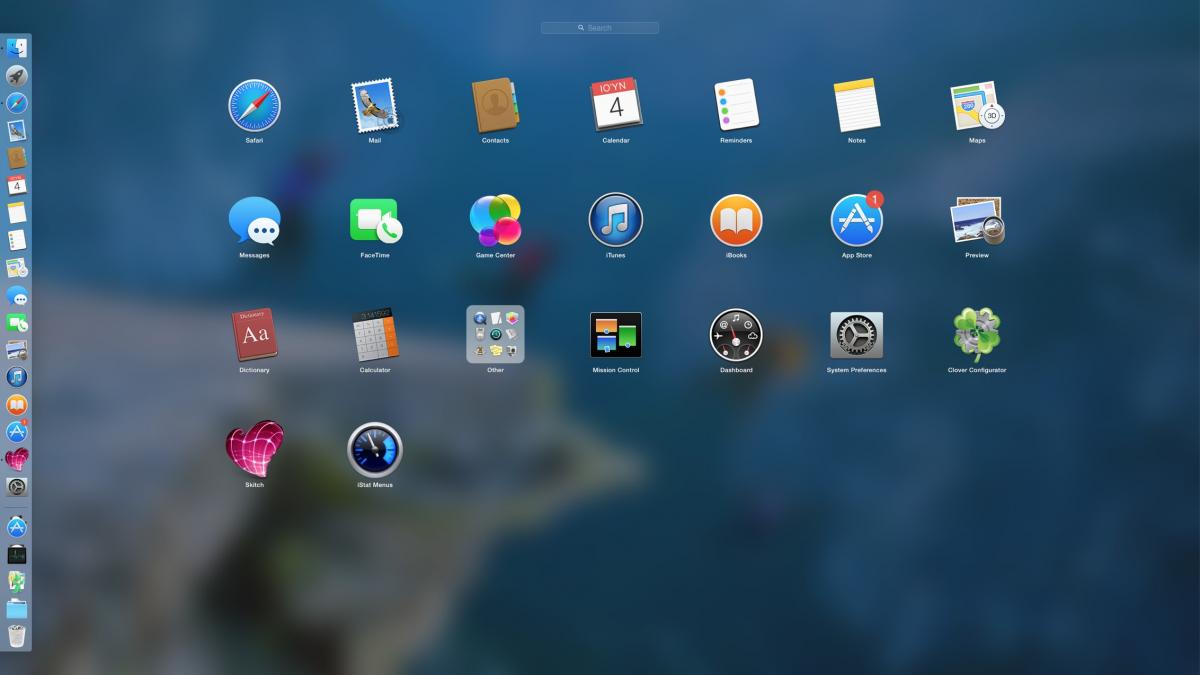Screen dimensions: 1200x675
Task: Open iTunes from the Dock
Action: [17, 377]
